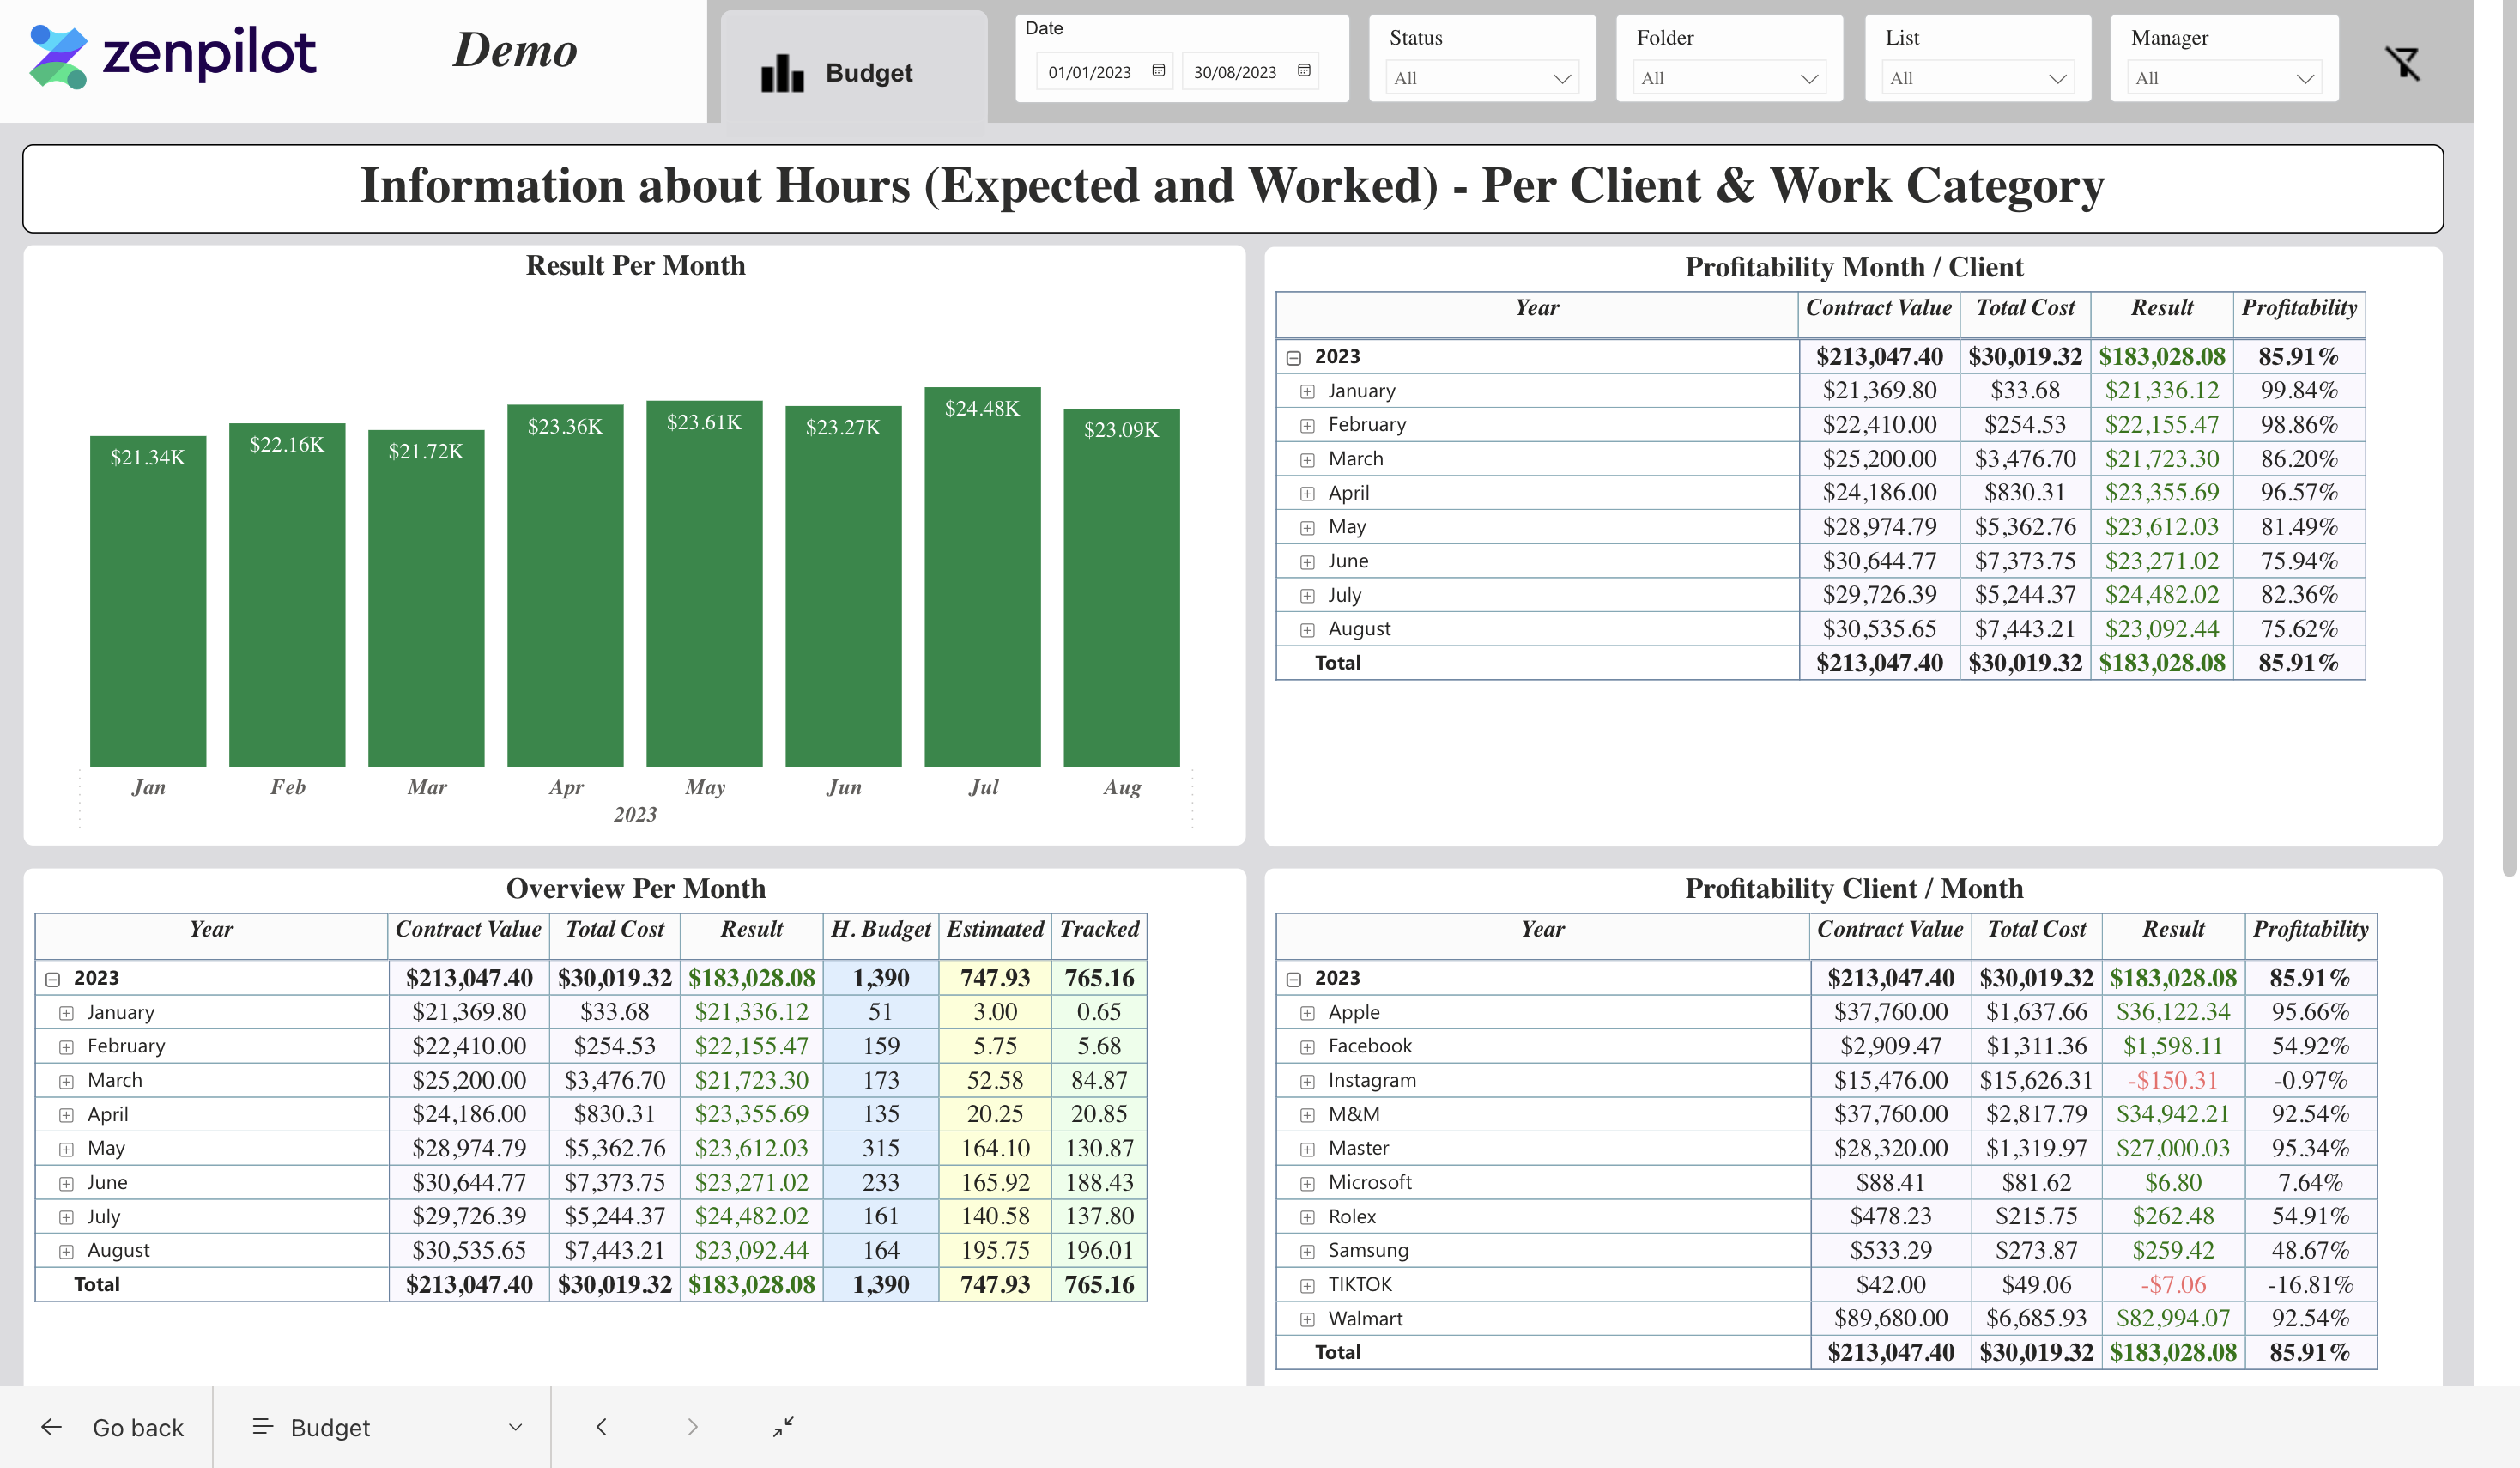Collapse the 2023 row in Profitability Month / Client
The width and height of the screenshot is (2520, 1468).
pyautogui.click(x=1293, y=356)
